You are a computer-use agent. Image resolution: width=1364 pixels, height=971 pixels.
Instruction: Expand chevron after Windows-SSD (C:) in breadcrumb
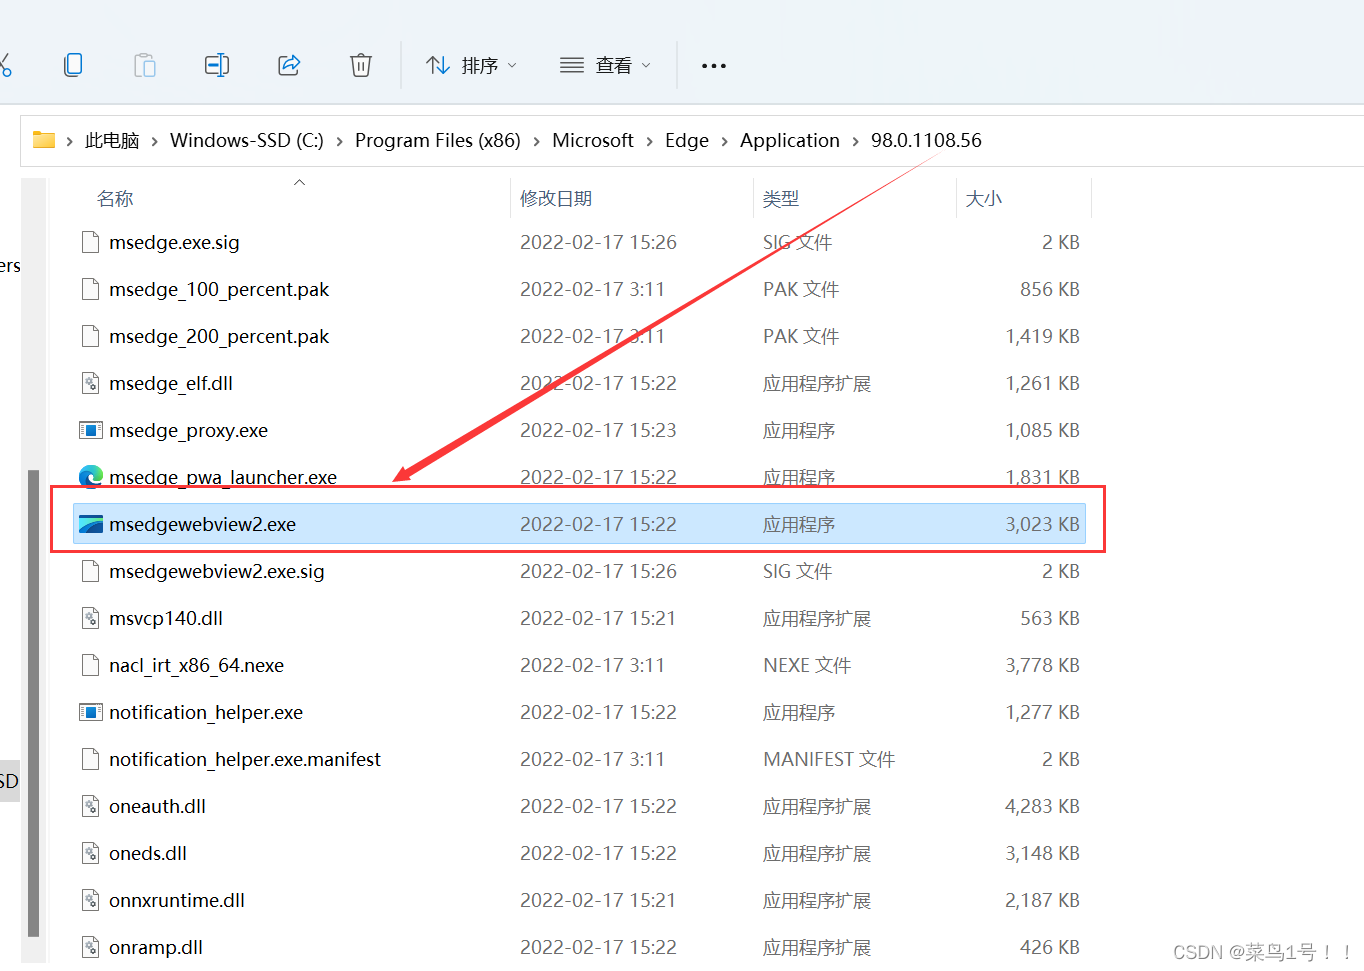point(340,141)
